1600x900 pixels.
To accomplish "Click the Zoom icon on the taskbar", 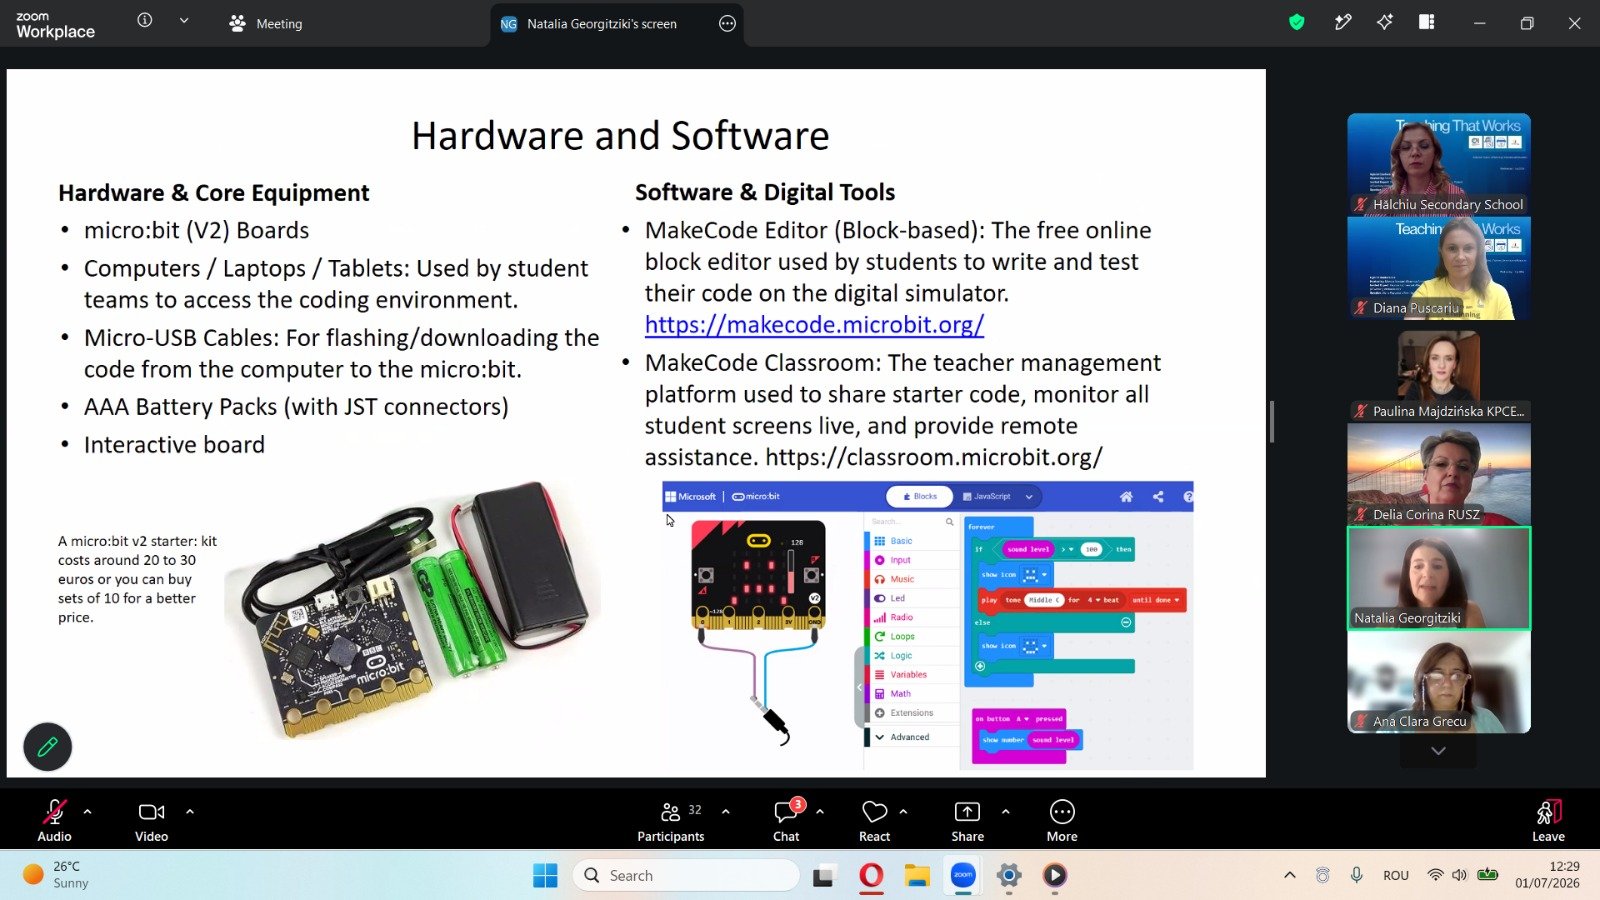I will coord(963,876).
